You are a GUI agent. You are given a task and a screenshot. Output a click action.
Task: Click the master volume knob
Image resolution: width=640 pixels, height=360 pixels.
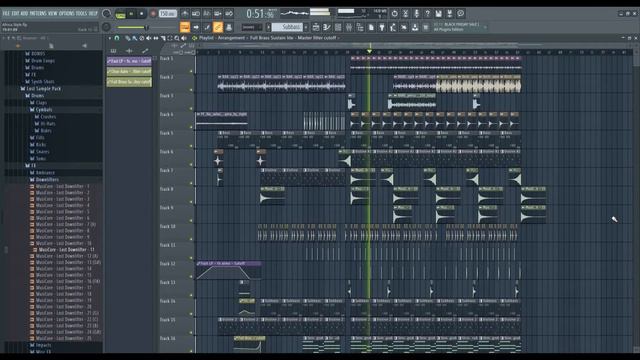tap(106, 13)
